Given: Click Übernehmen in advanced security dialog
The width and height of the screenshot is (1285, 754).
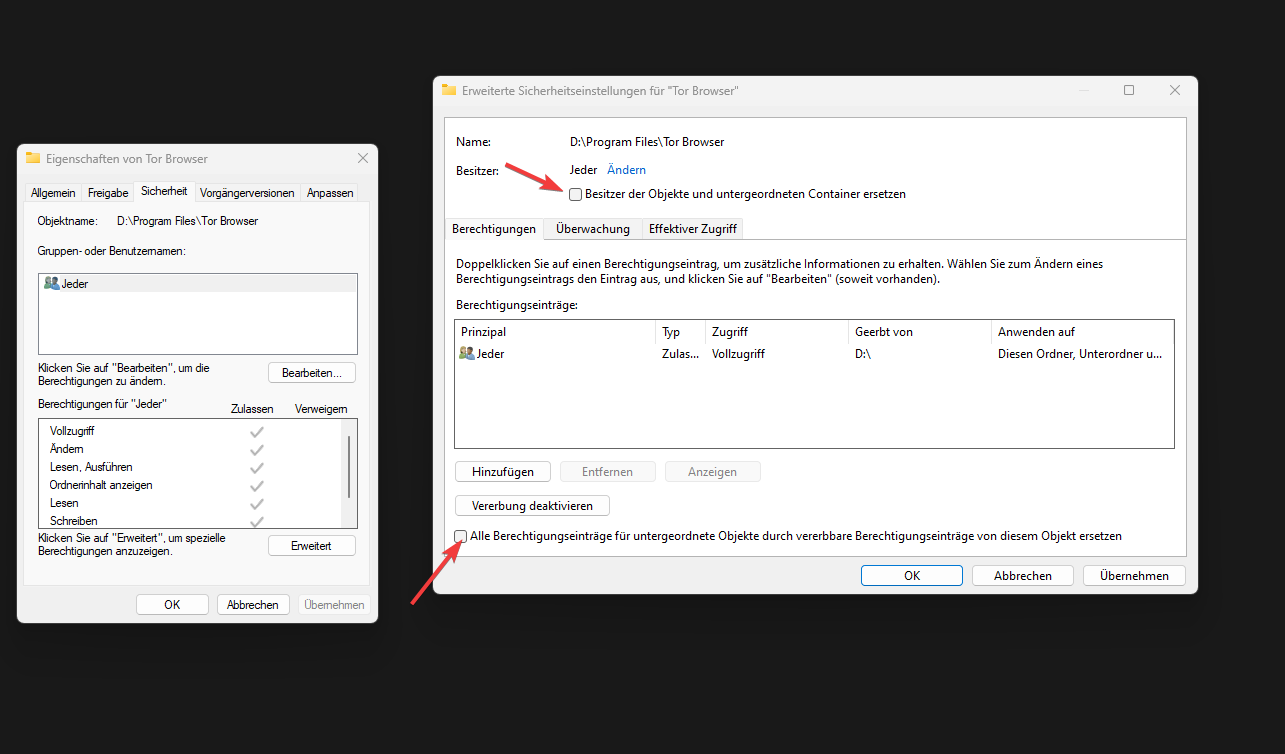Looking at the screenshot, I should [1134, 576].
